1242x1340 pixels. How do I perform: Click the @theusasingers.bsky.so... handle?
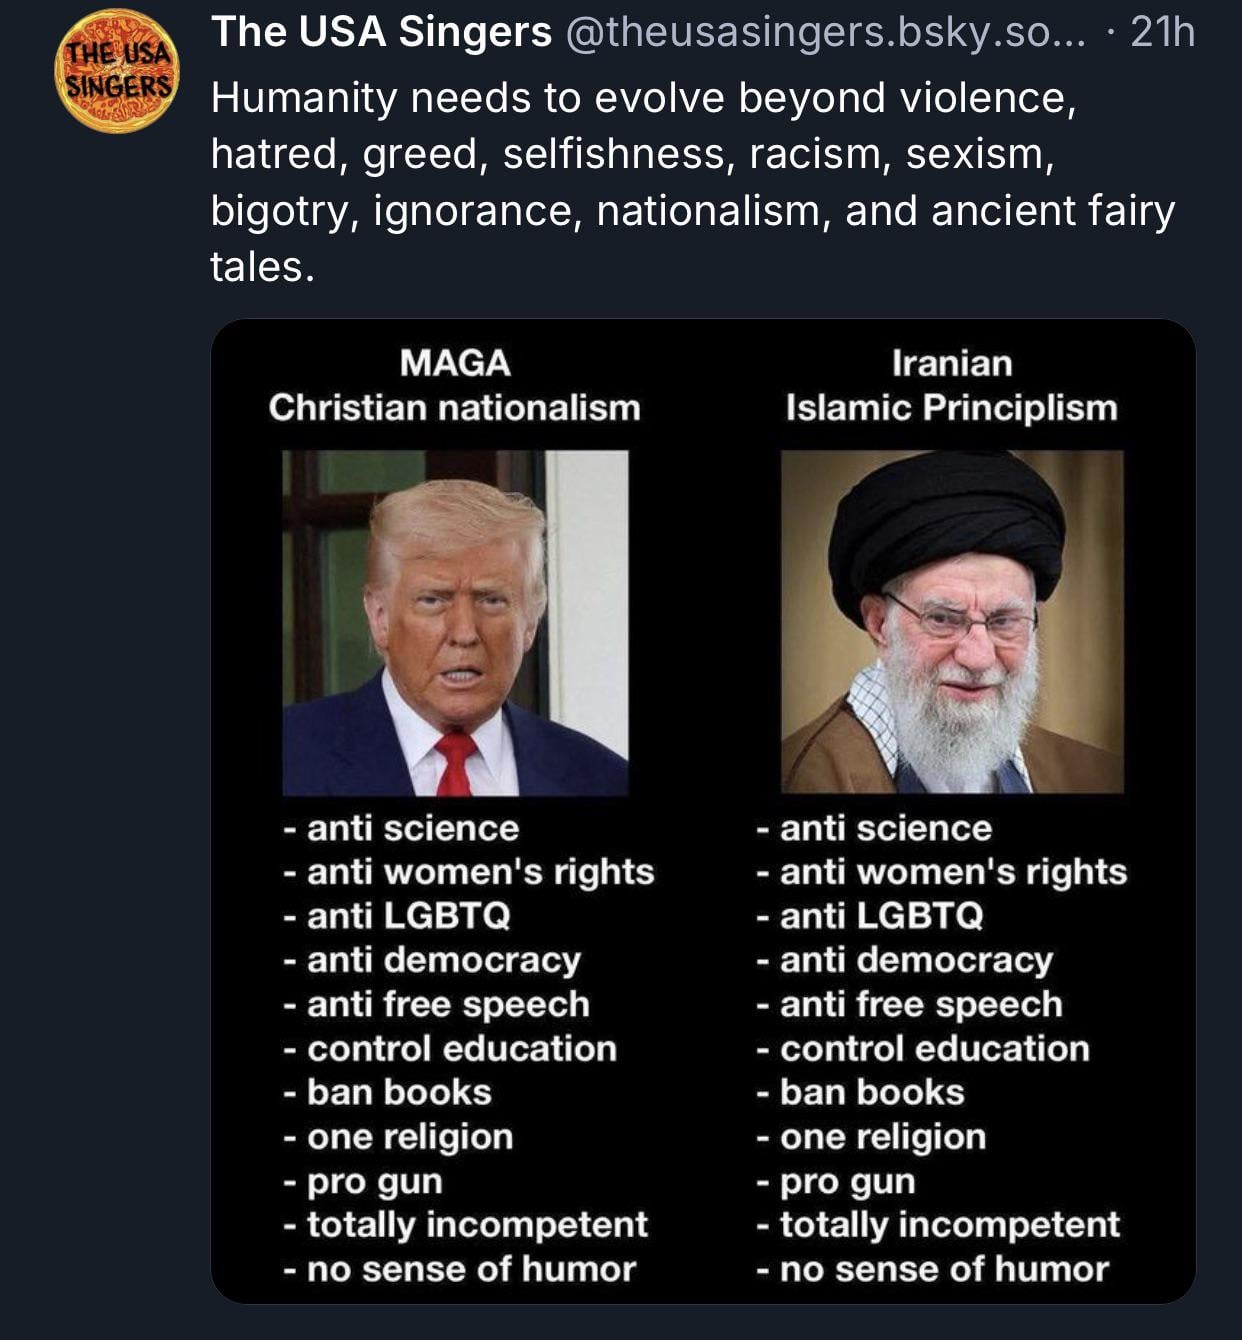(824, 33)
